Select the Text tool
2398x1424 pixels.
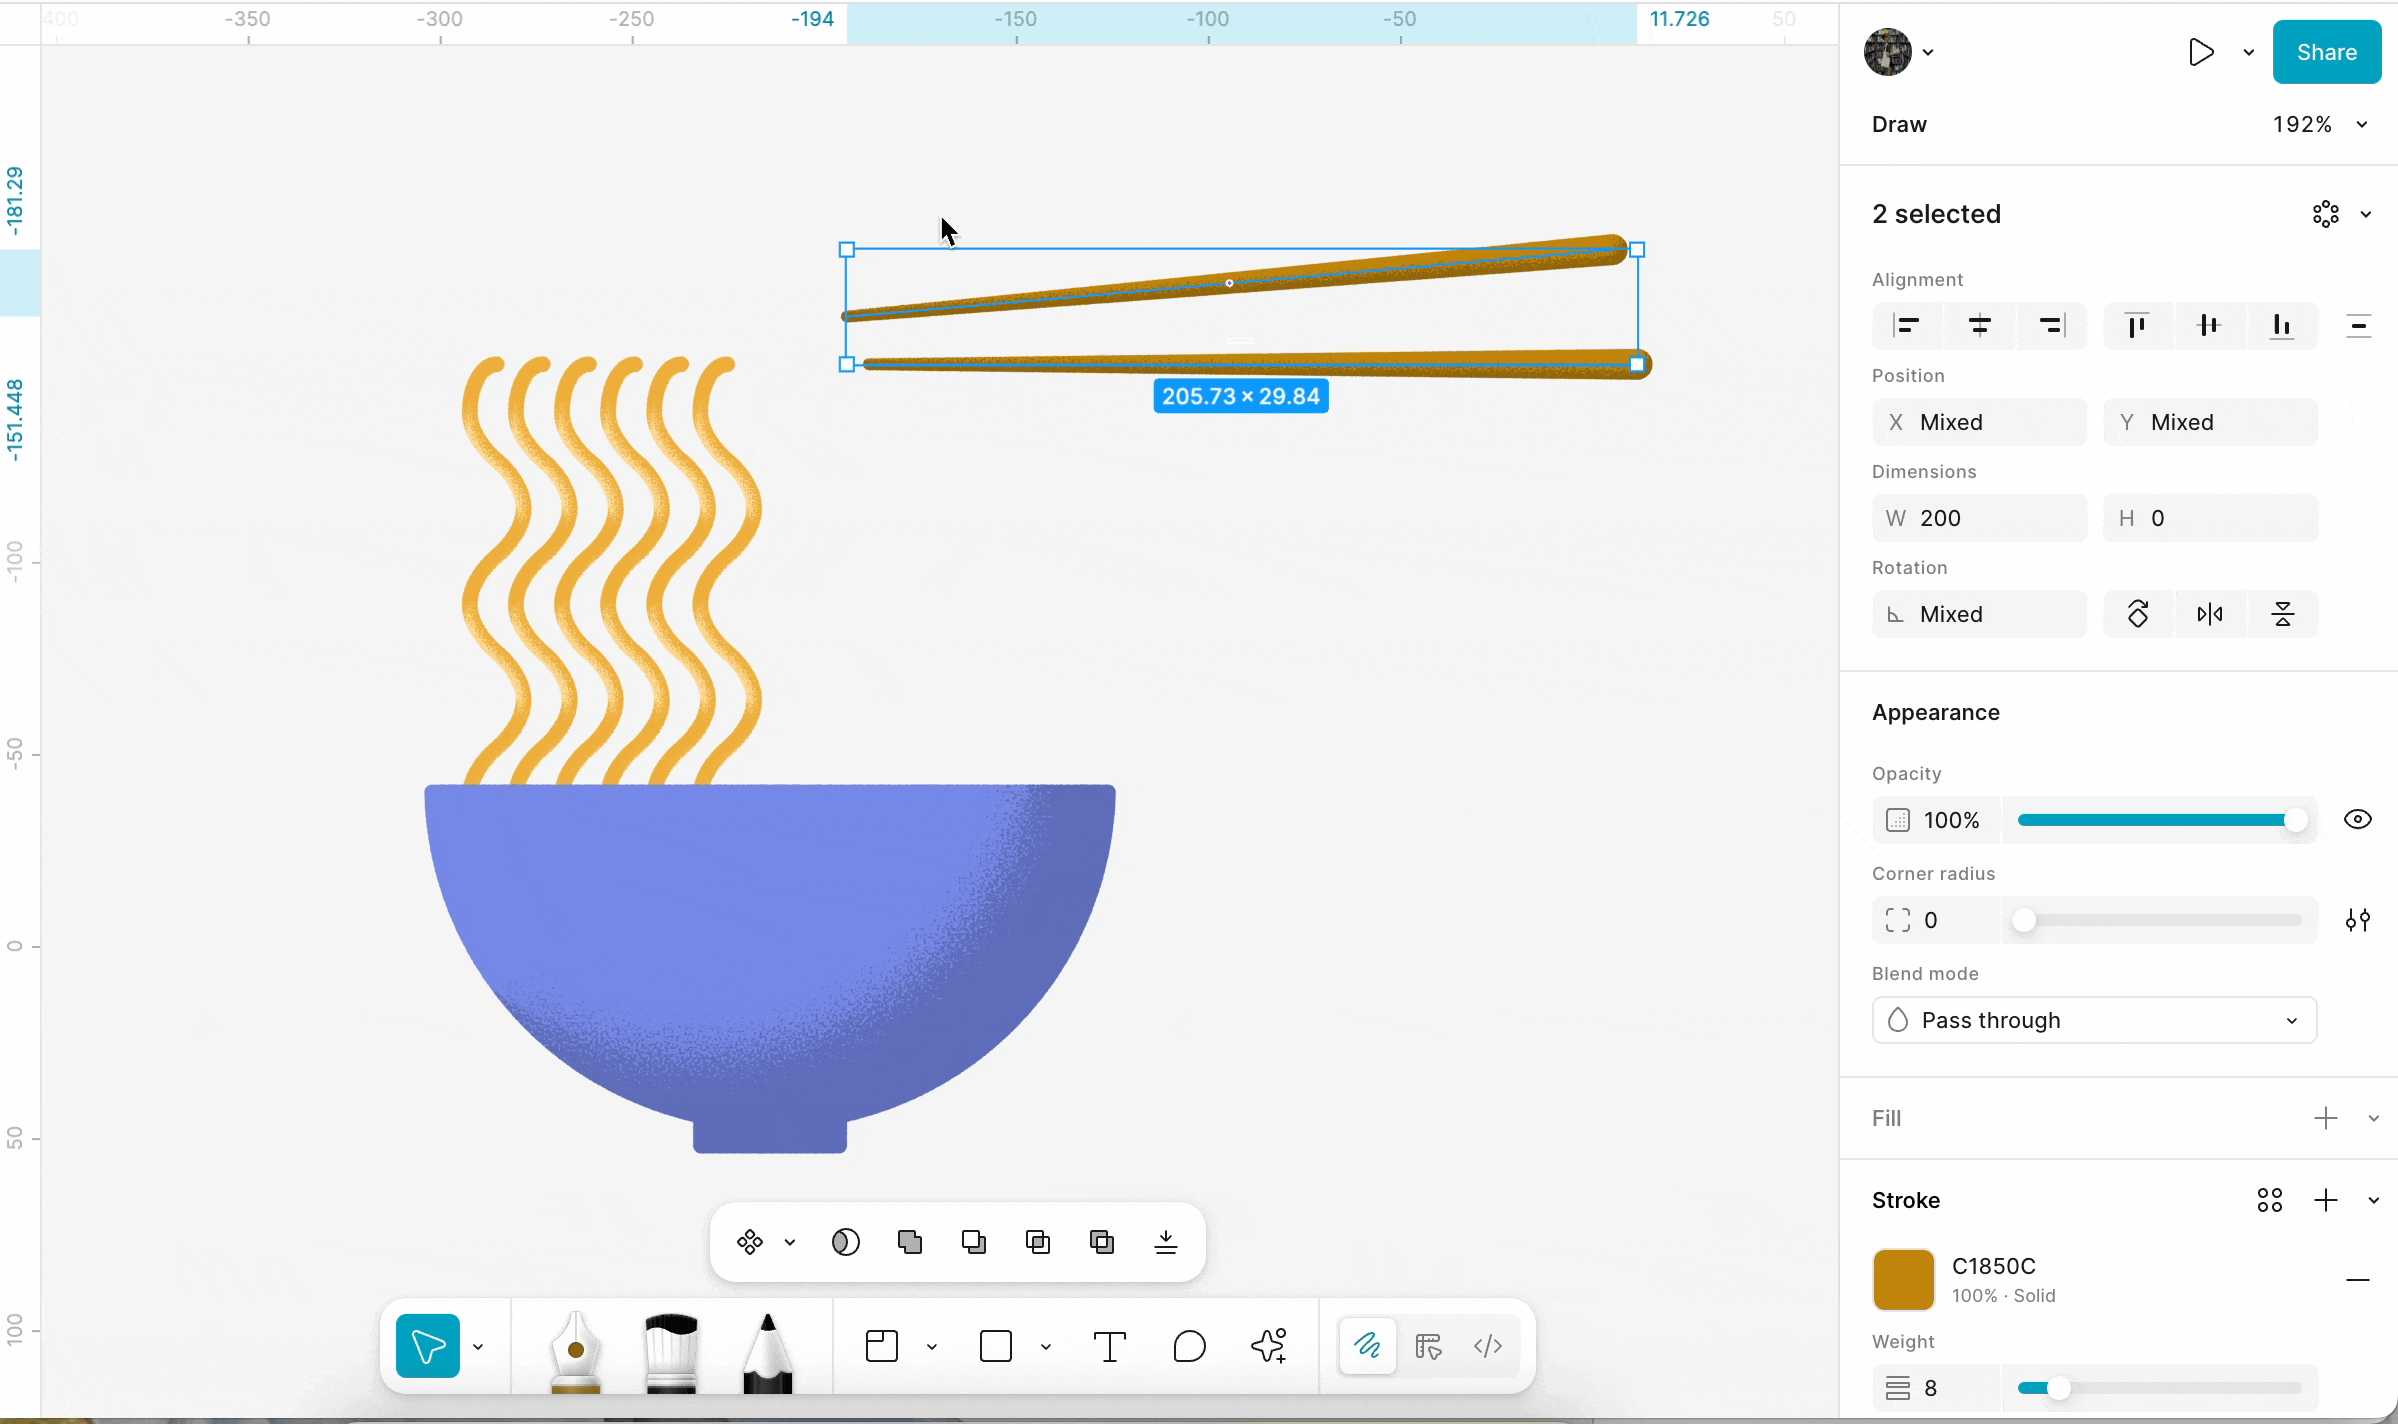(1110, 1346)
